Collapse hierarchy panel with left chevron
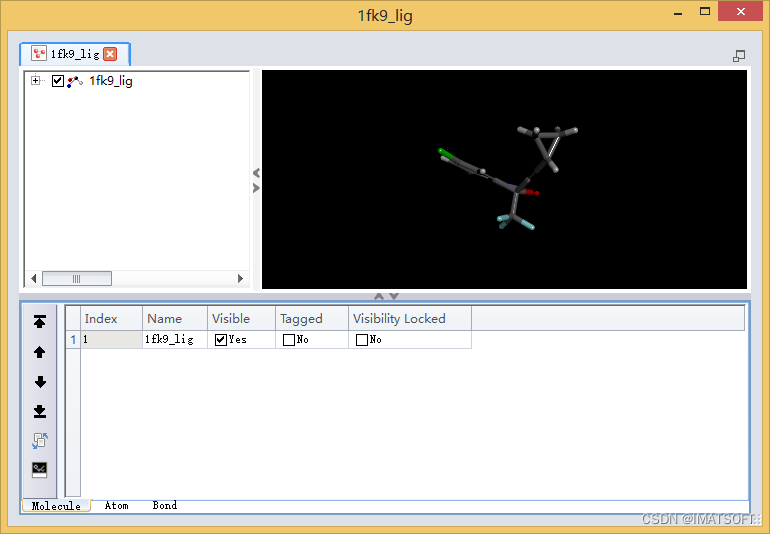The width and height of the screenshot is (770, 534). point(256,172)
